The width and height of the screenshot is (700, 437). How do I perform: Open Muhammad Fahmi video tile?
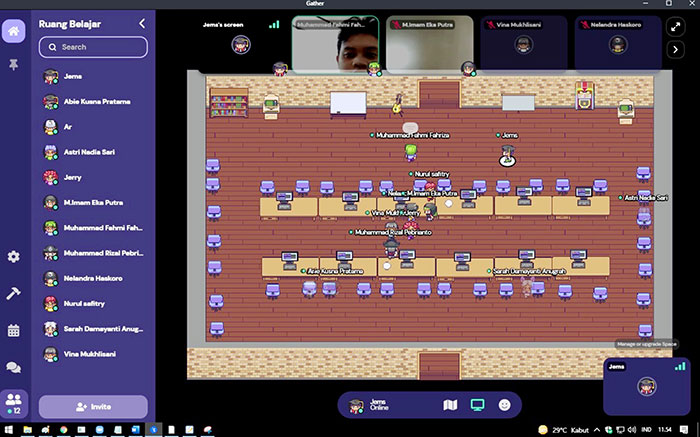pos(335,44)
